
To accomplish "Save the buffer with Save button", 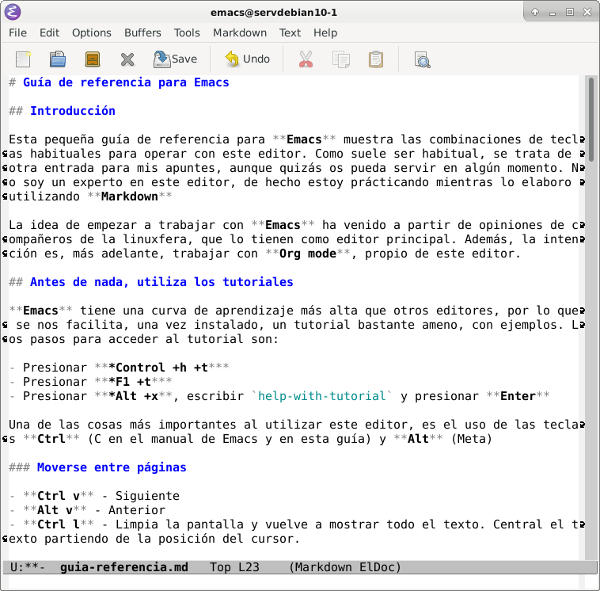I will (175, 59).
